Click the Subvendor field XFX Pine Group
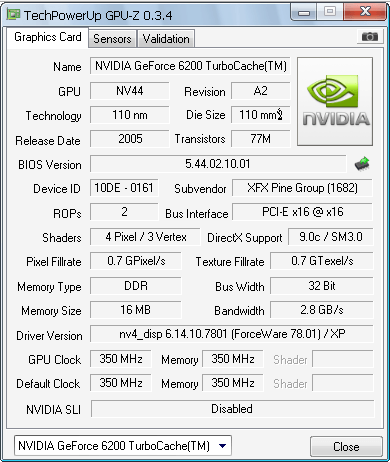 302,188
